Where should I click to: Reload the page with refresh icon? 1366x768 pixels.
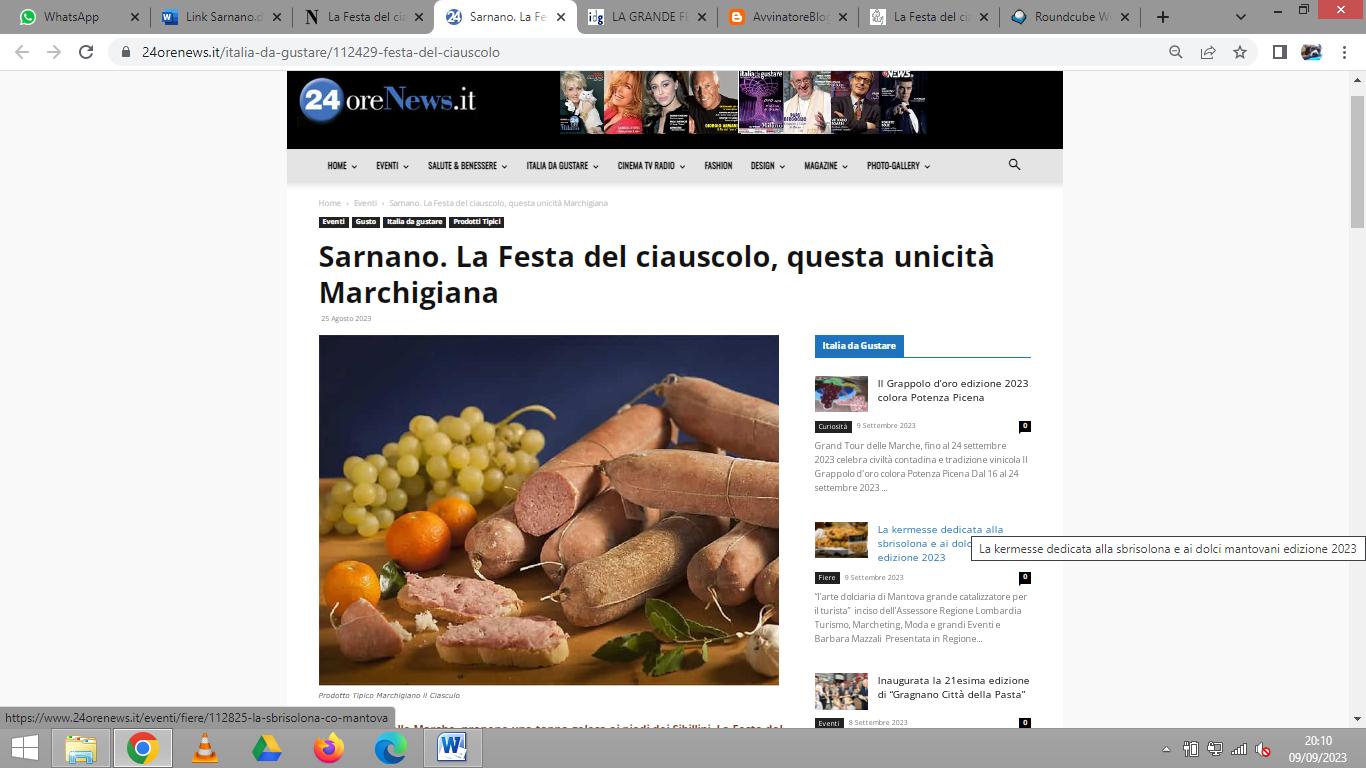point(86,52)
